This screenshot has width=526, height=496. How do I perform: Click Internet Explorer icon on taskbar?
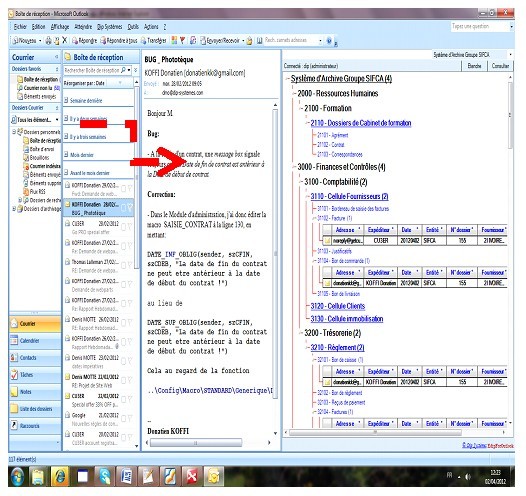point(60,476)
